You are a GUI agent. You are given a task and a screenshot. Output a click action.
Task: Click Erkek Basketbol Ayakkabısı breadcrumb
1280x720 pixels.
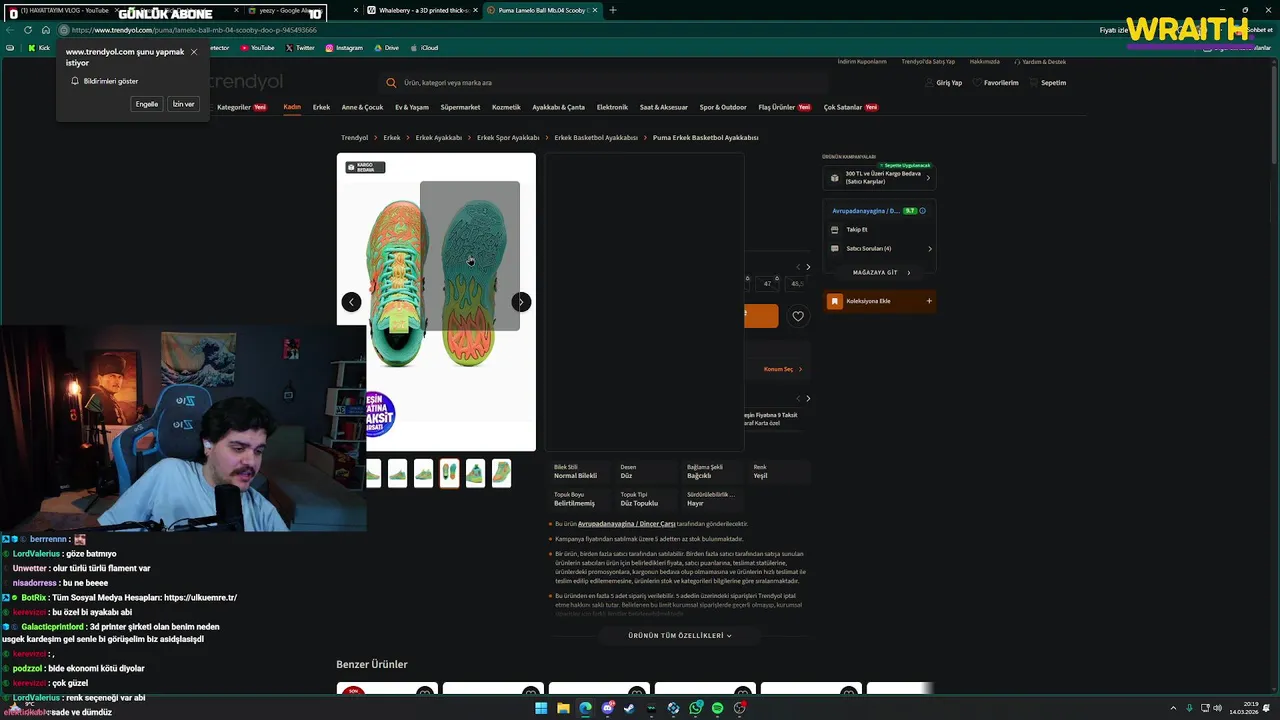tap(596, 138)
